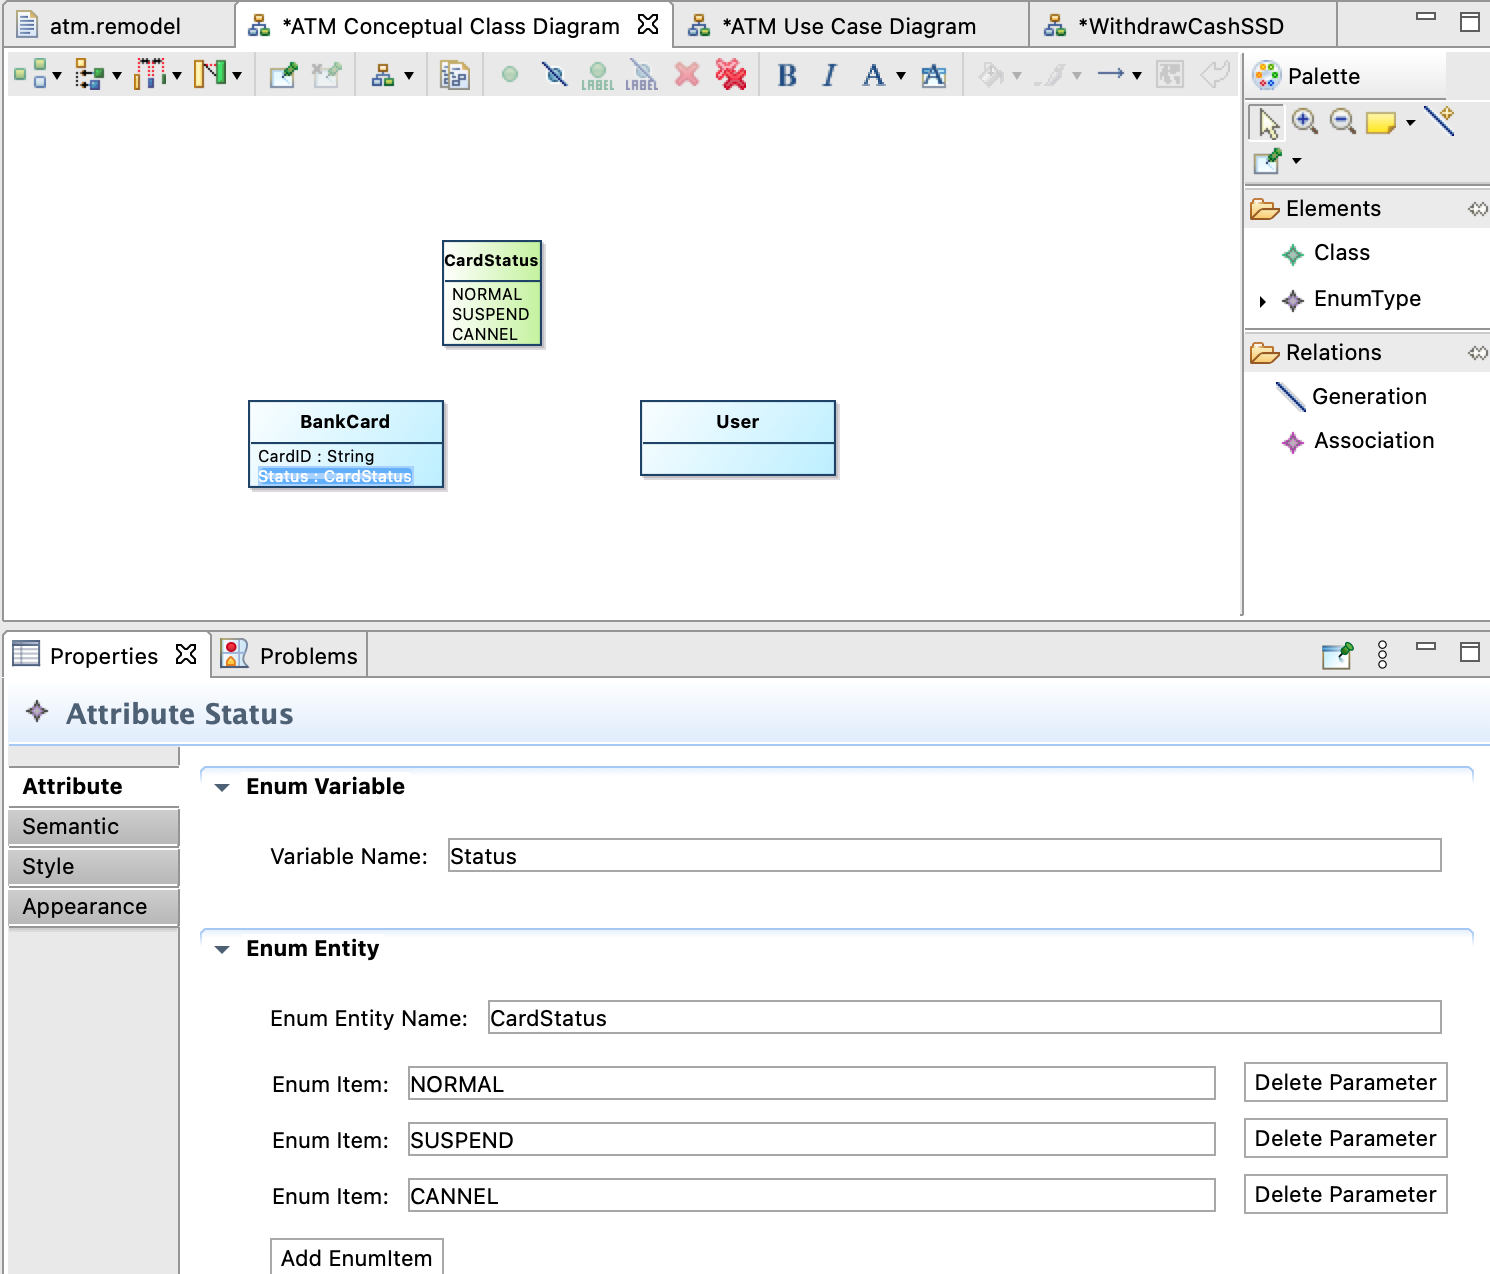This screenshot has width=1490, height=1274.
Task: Choose the Class element in Palette
Action: coord(1341,253)
